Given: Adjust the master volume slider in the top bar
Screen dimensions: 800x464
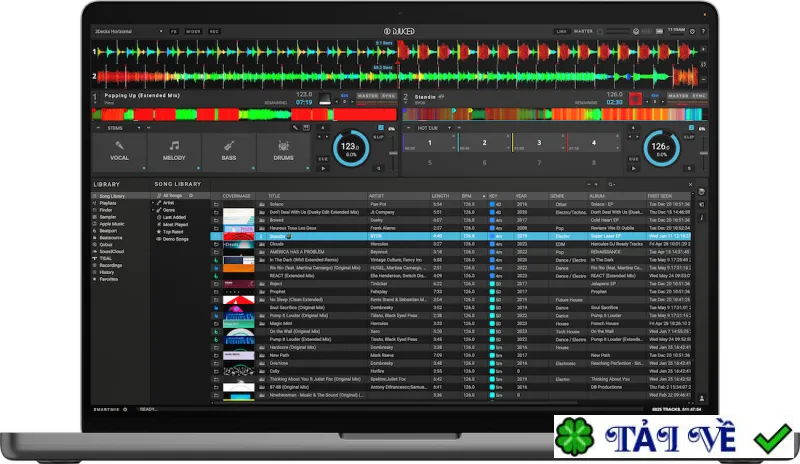Looking at the screenshot, I should 617,31.
